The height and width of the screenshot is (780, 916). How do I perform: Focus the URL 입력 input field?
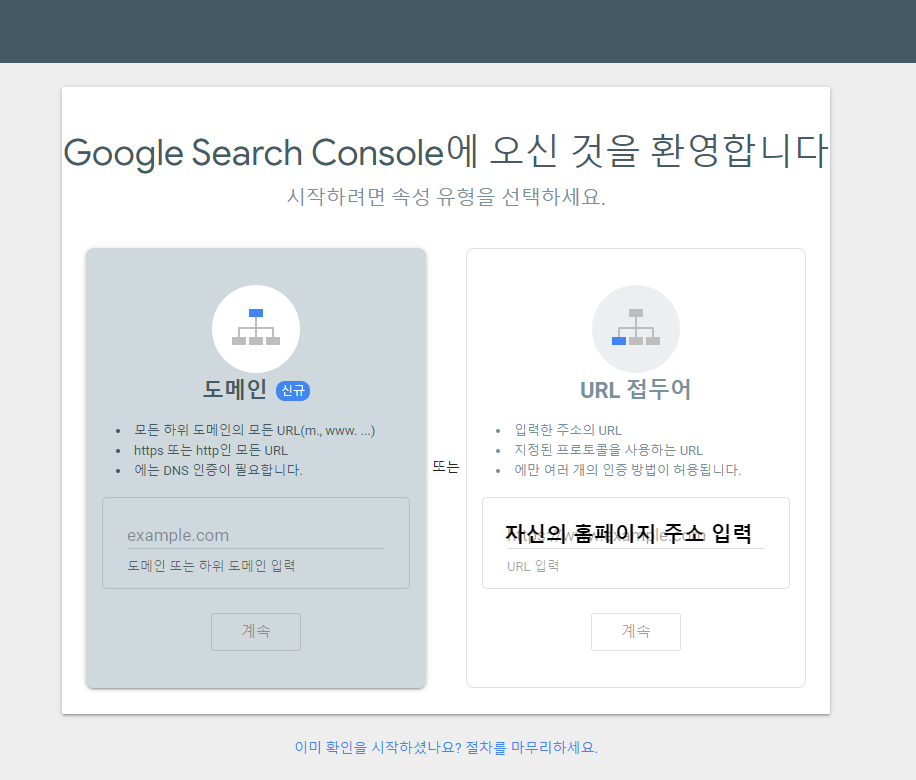(636, 535)
